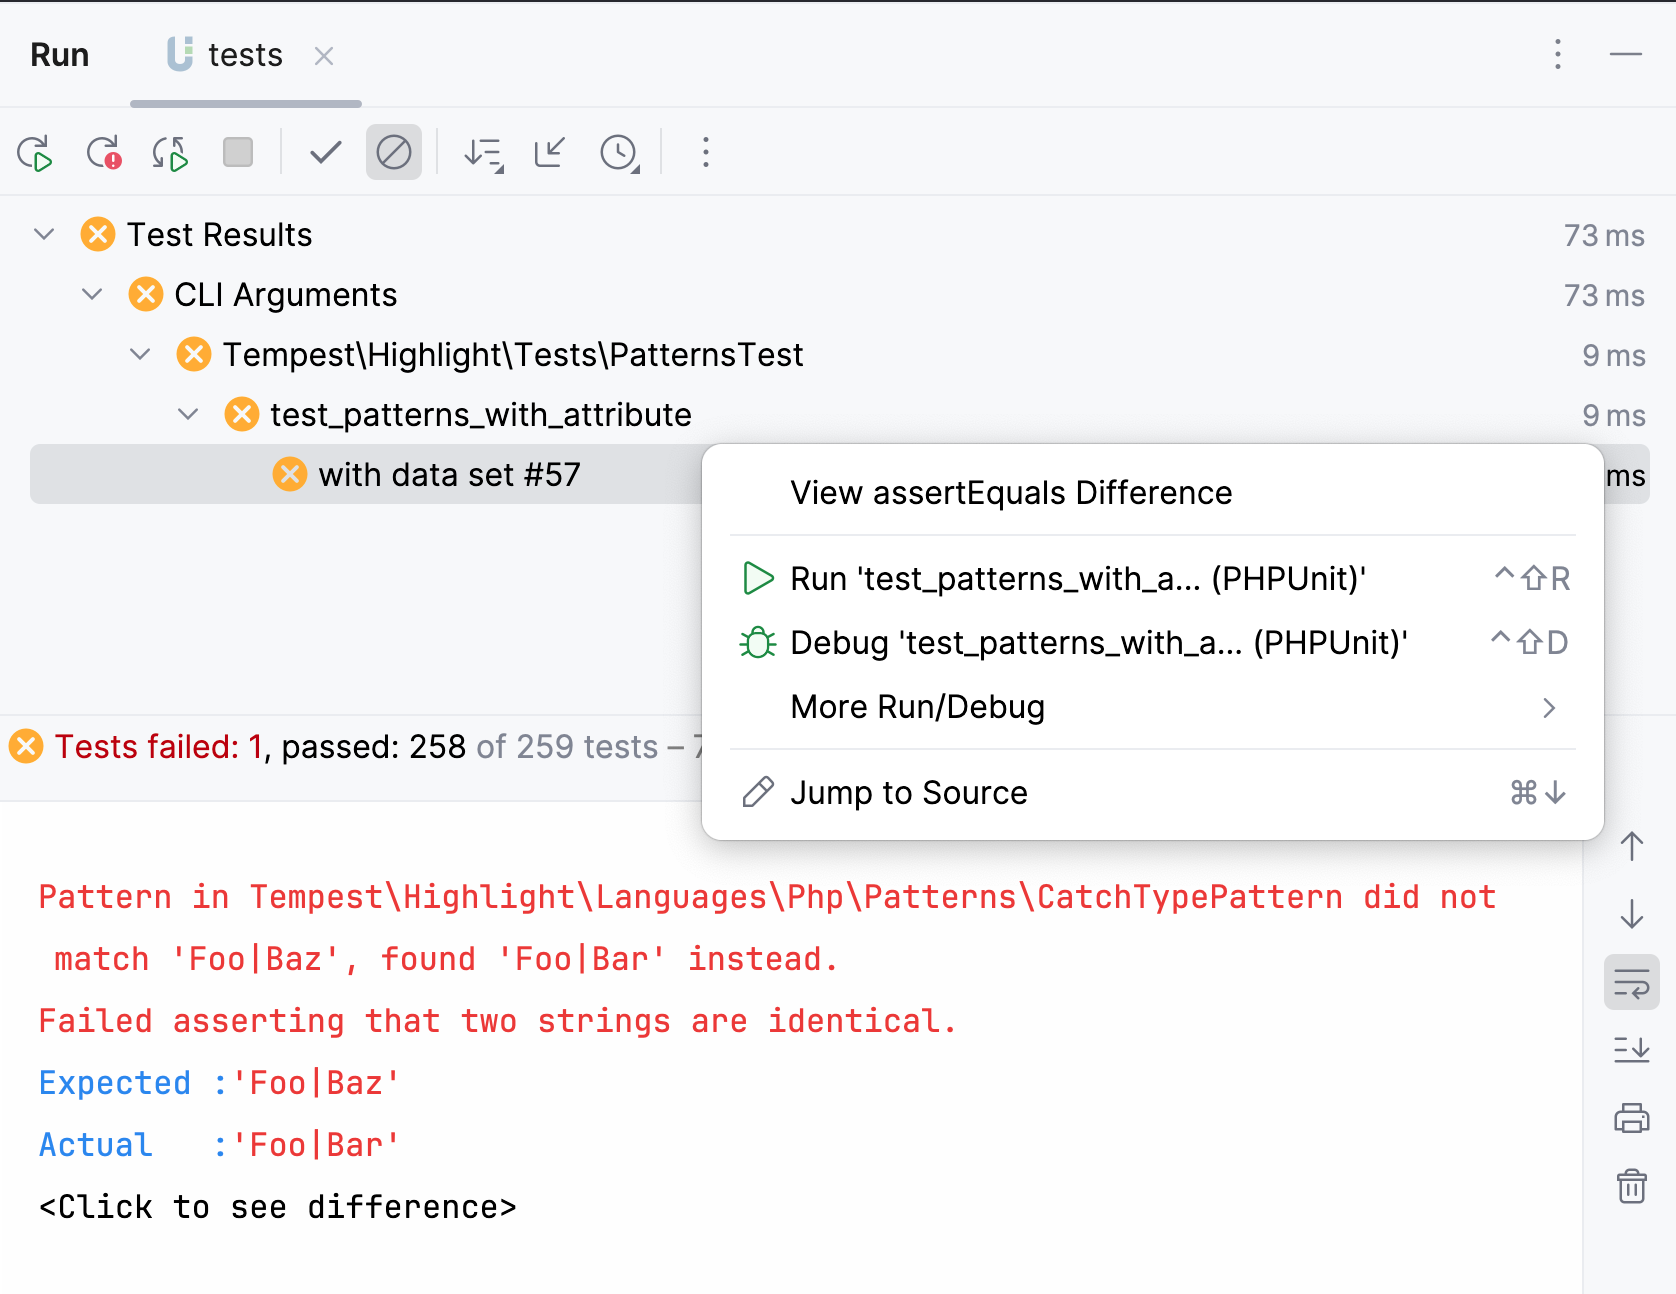Print the test console output

click(x=1631, y=1118)
